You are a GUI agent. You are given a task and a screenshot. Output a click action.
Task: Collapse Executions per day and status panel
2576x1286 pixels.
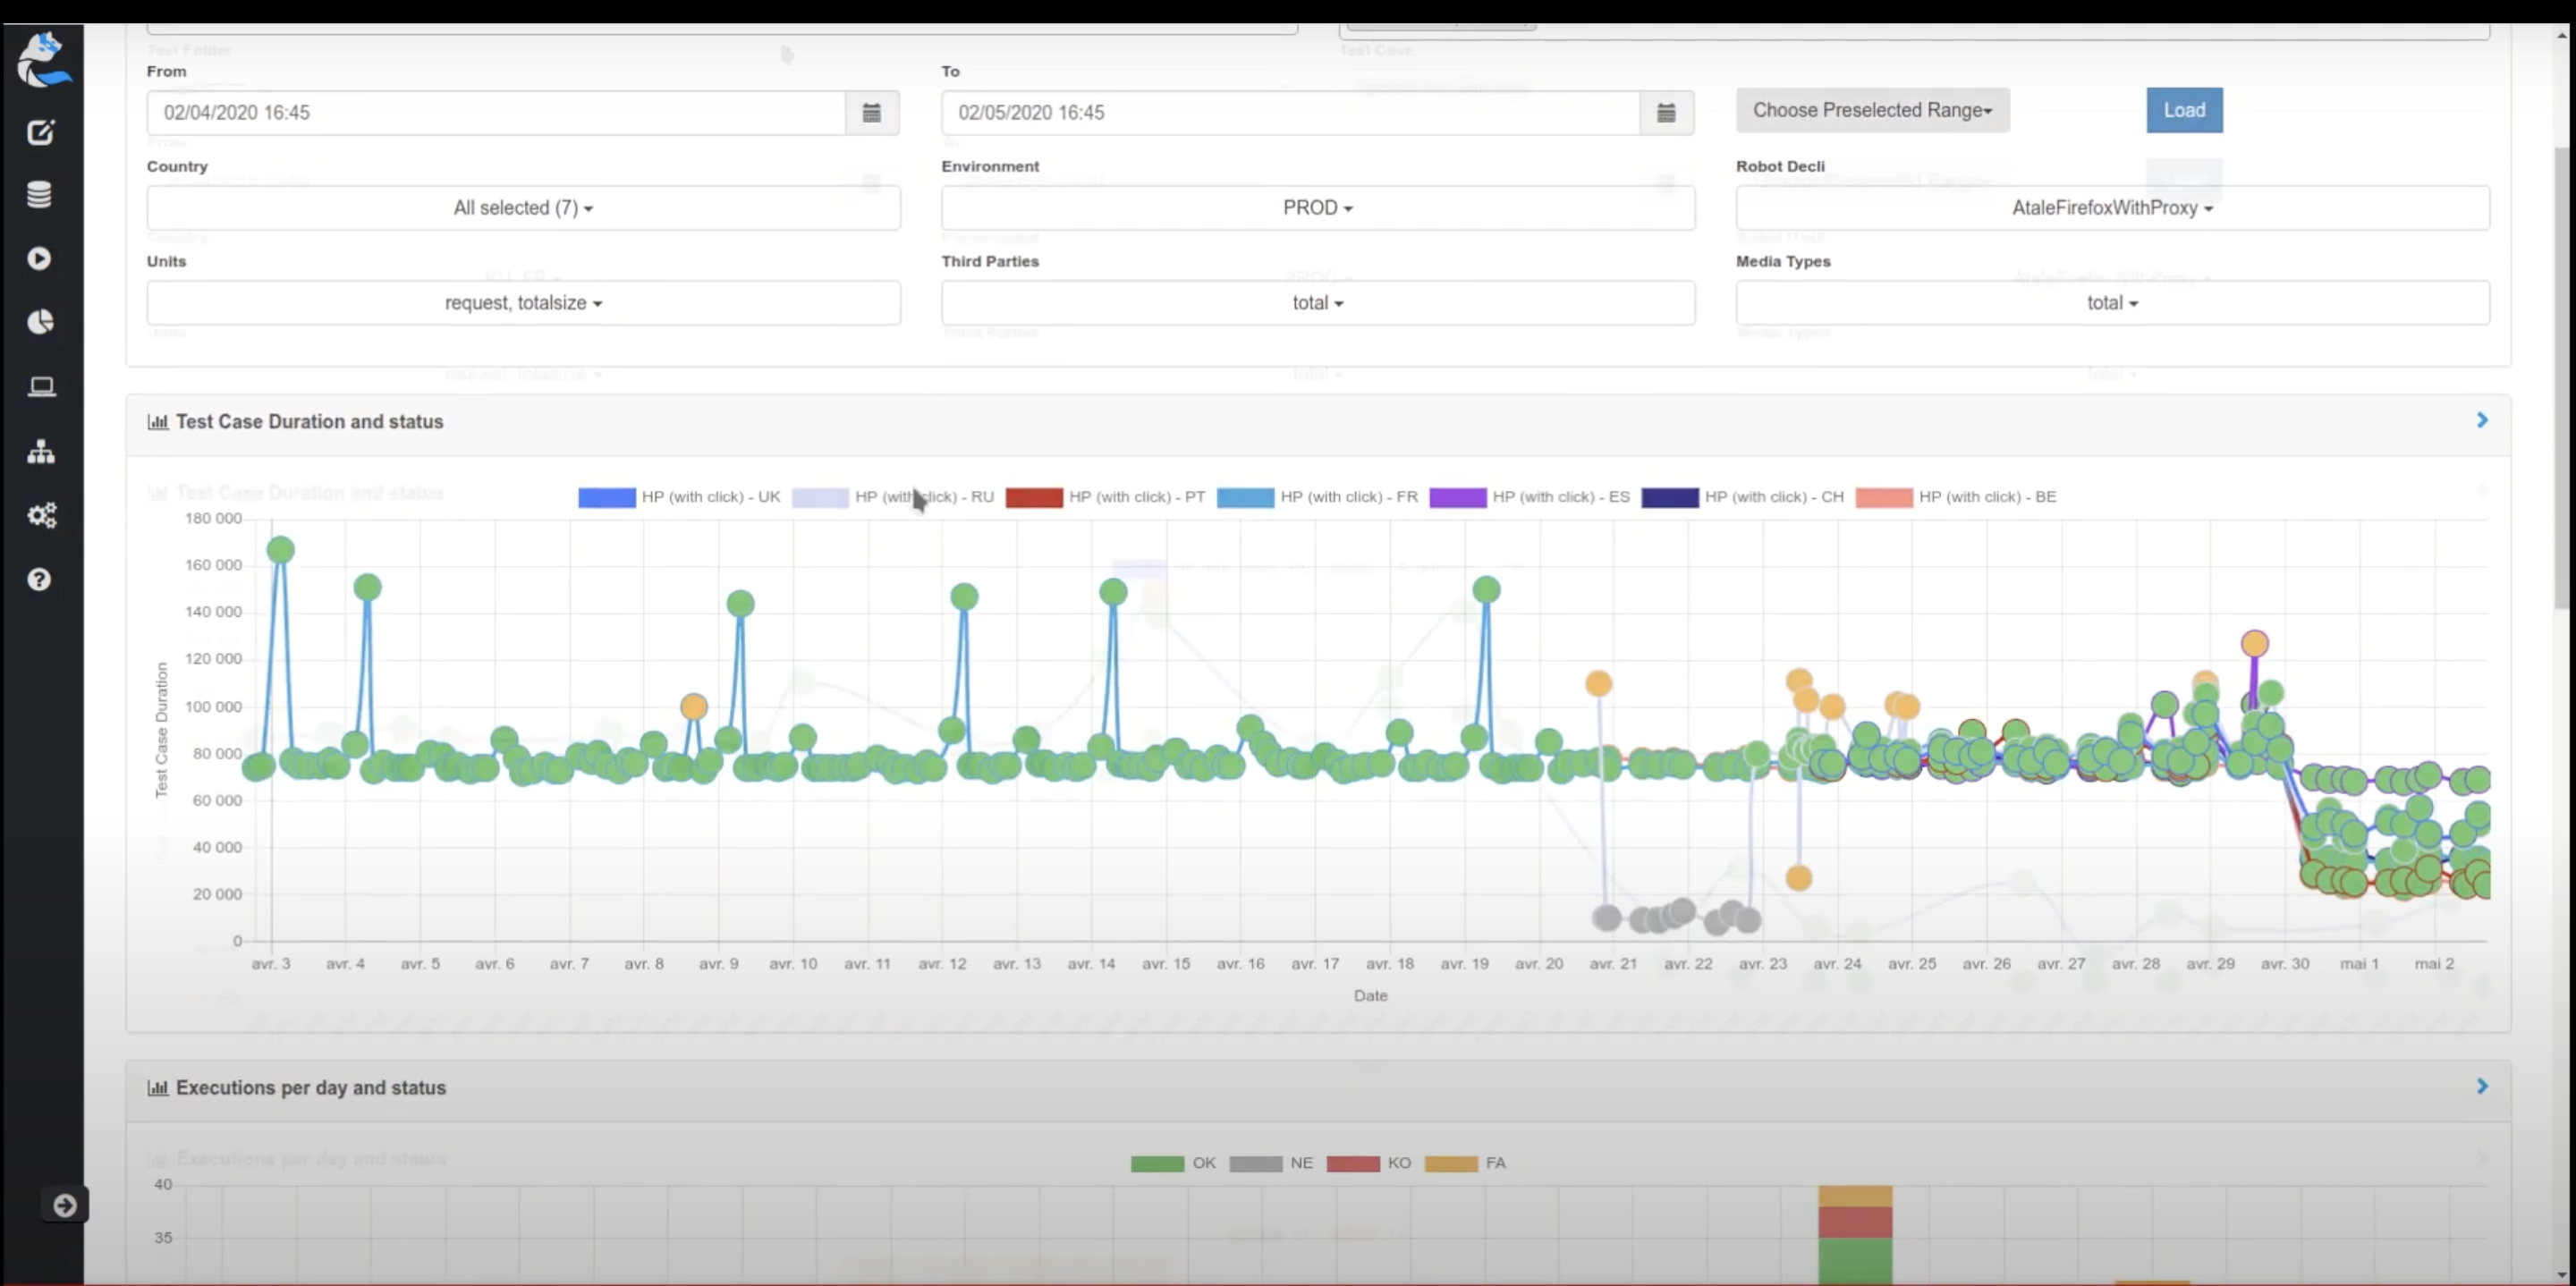(x=2481, y=1086)
